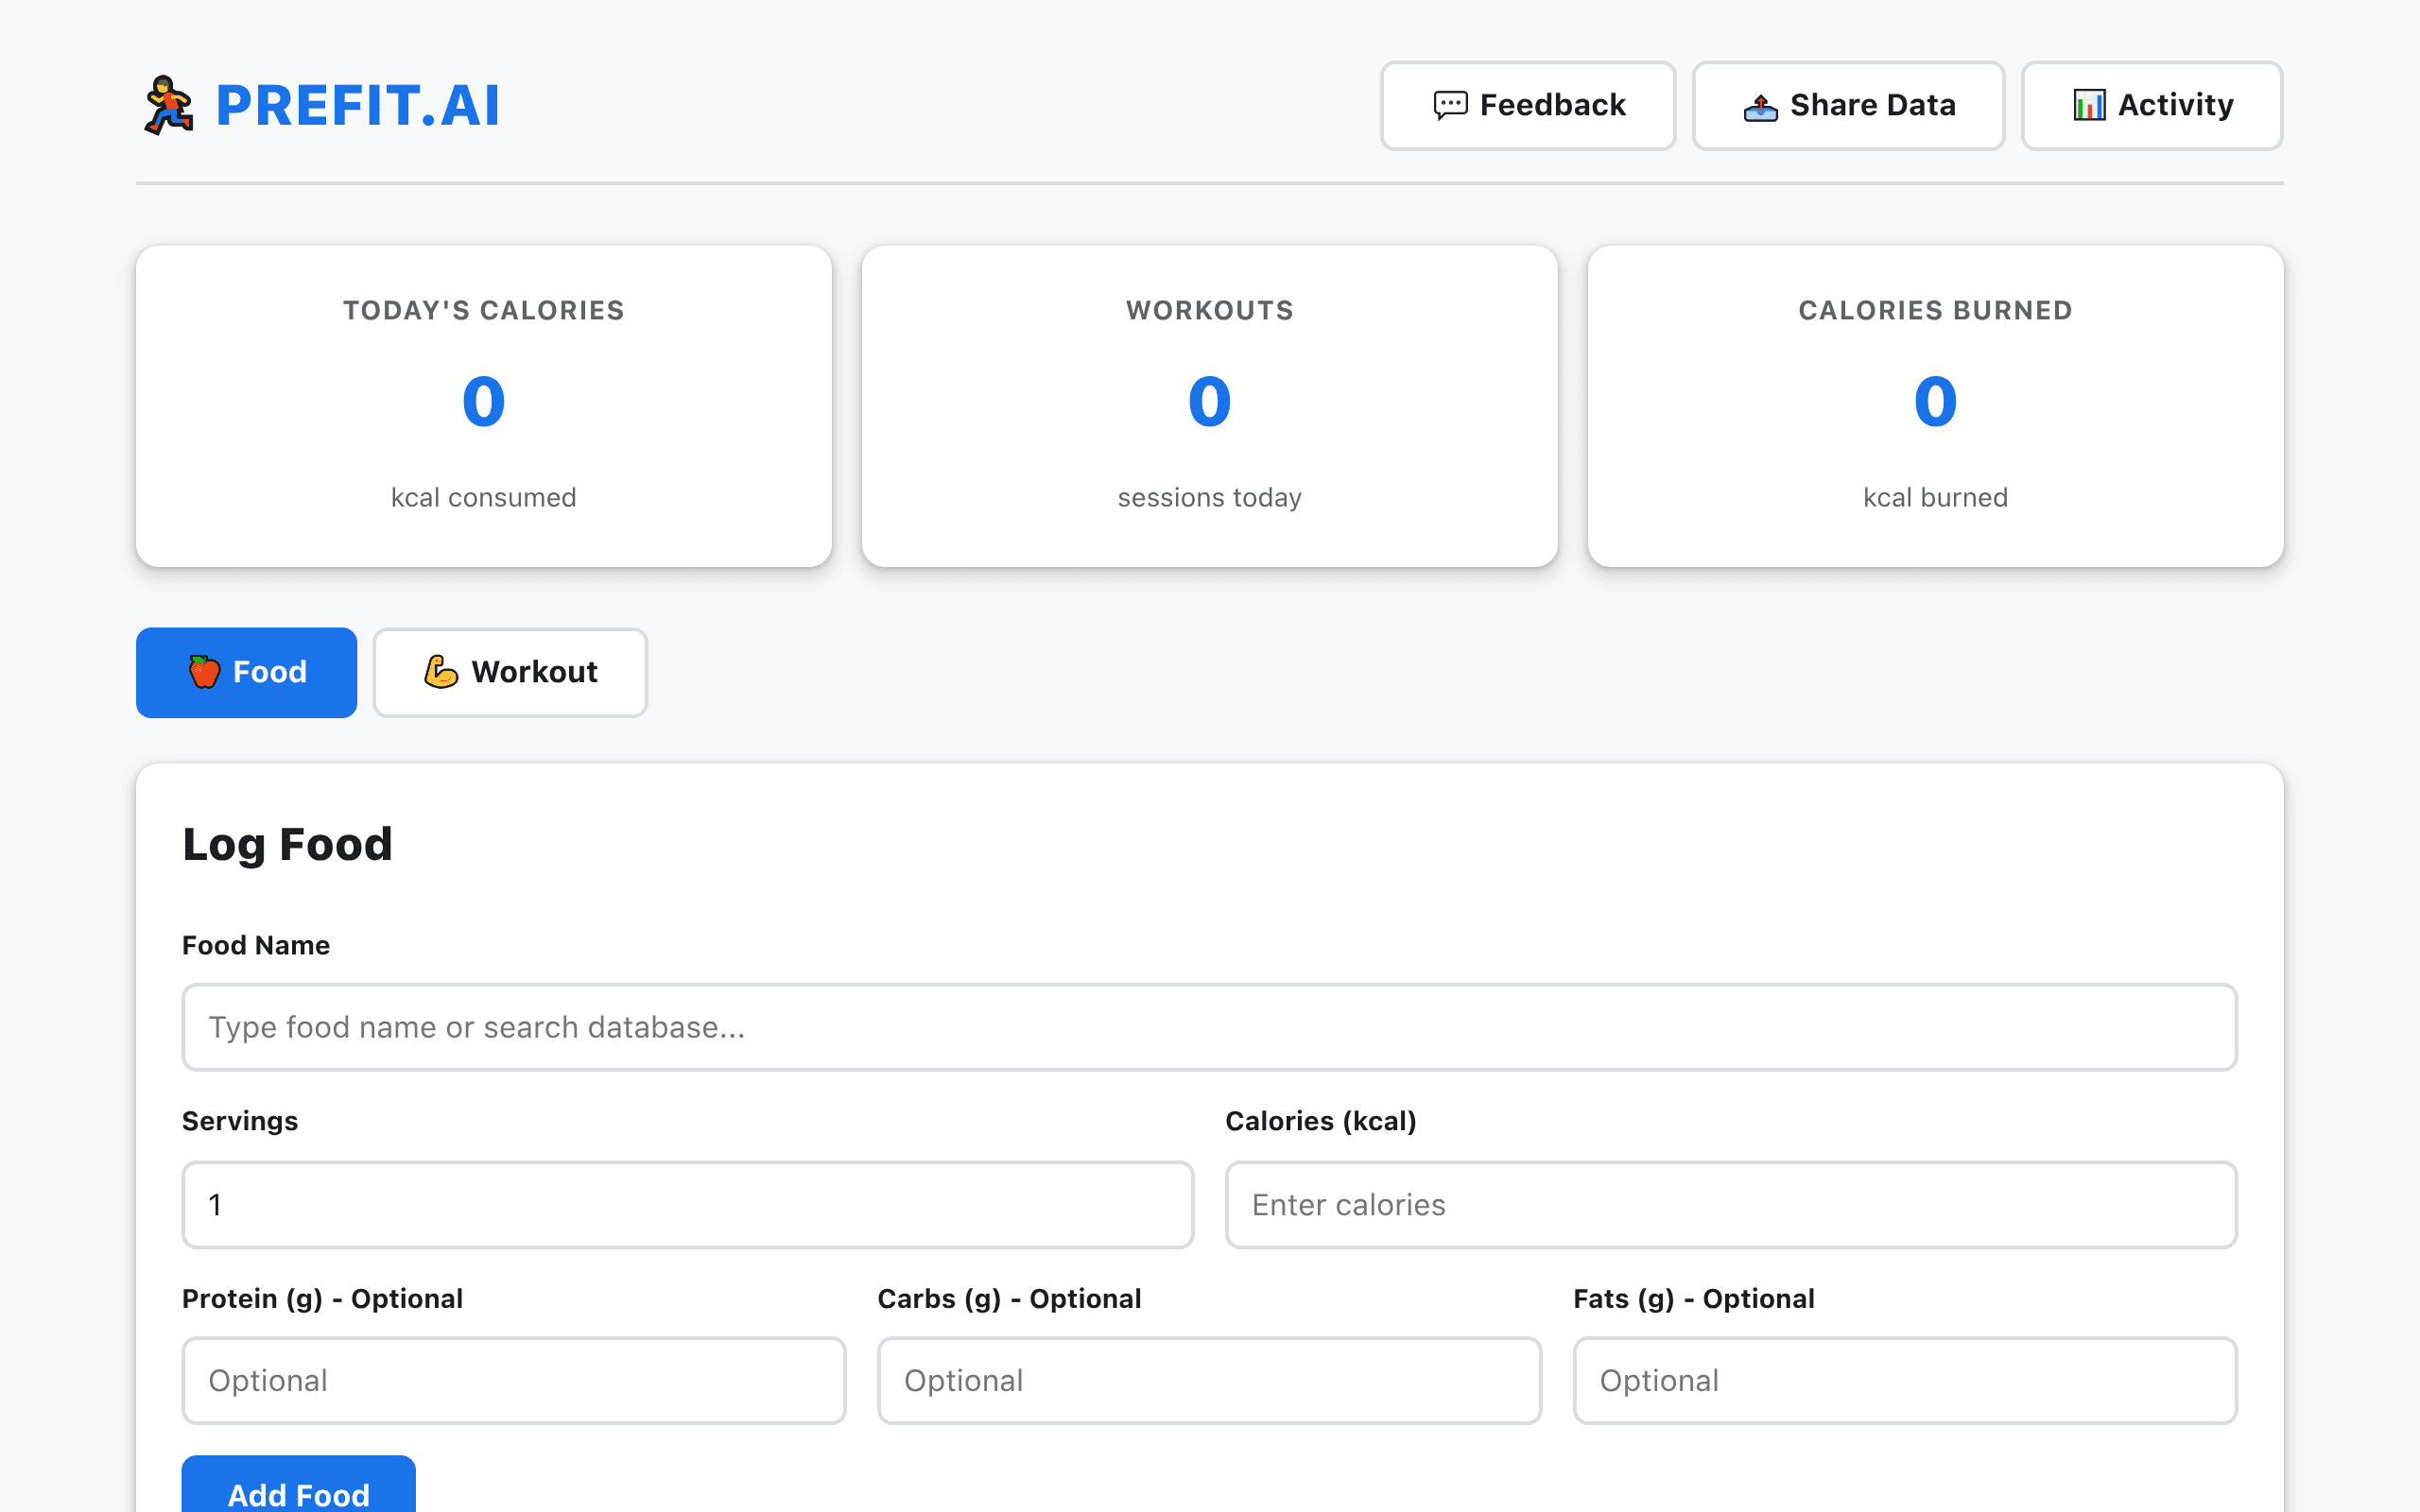The image size is (2420, 1512).
Task: Click the Protein (g) optional field
Action: coord(514,1380)
